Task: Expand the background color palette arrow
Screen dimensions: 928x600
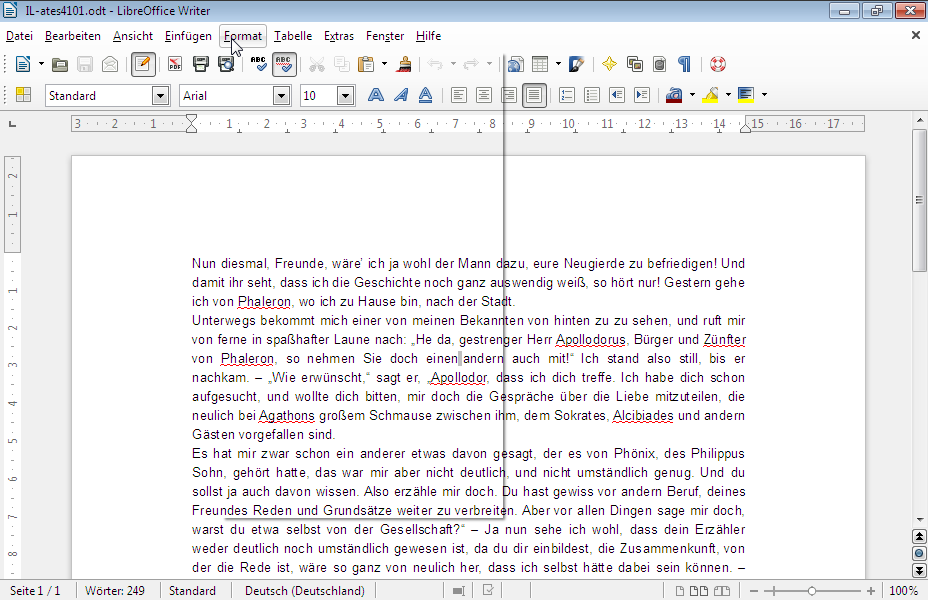Action: click(x=765, y=95)
